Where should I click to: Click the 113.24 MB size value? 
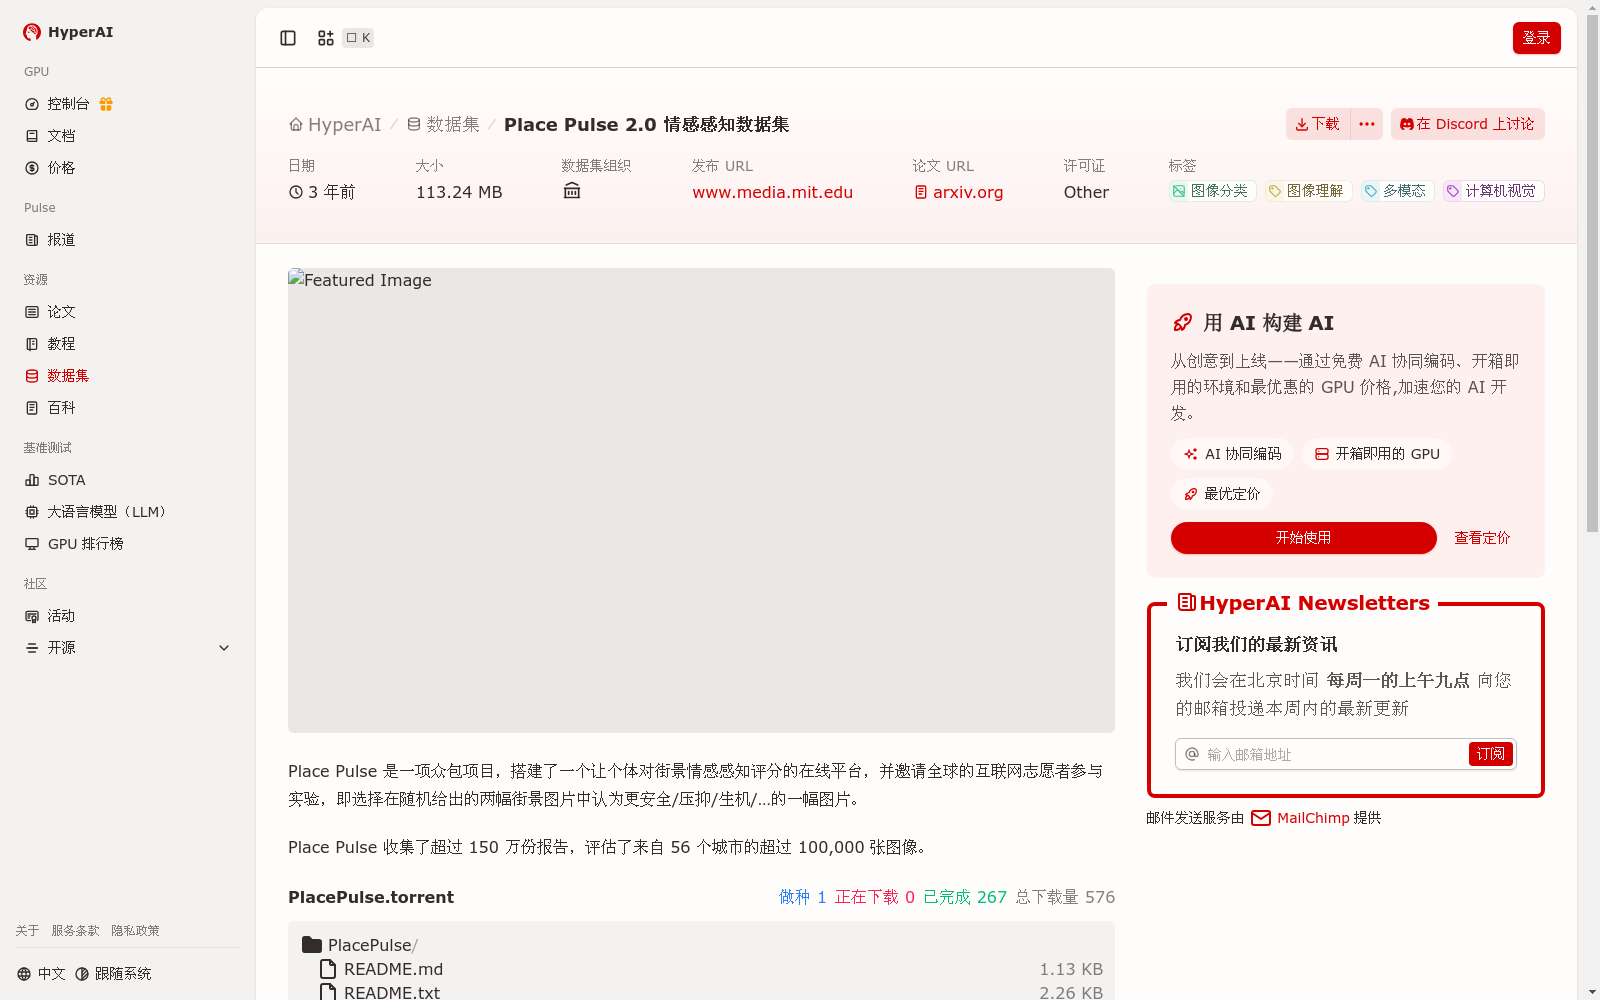tap(459, 192)
